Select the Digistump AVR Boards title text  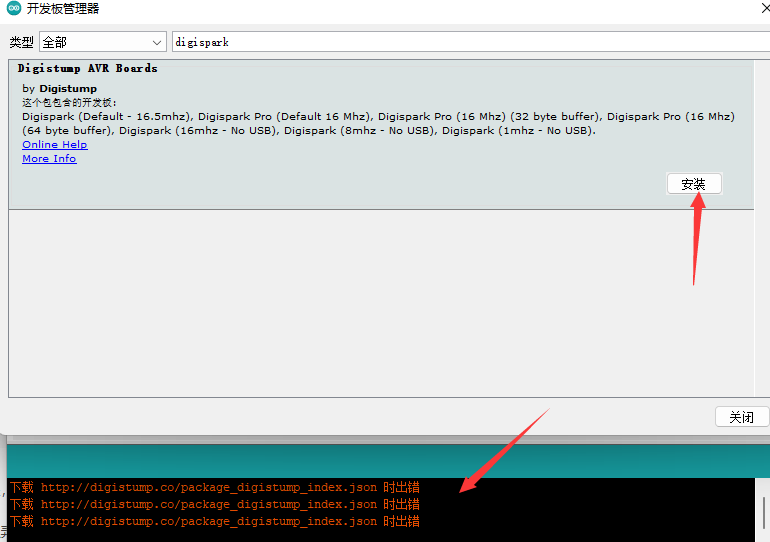point(87,68)
